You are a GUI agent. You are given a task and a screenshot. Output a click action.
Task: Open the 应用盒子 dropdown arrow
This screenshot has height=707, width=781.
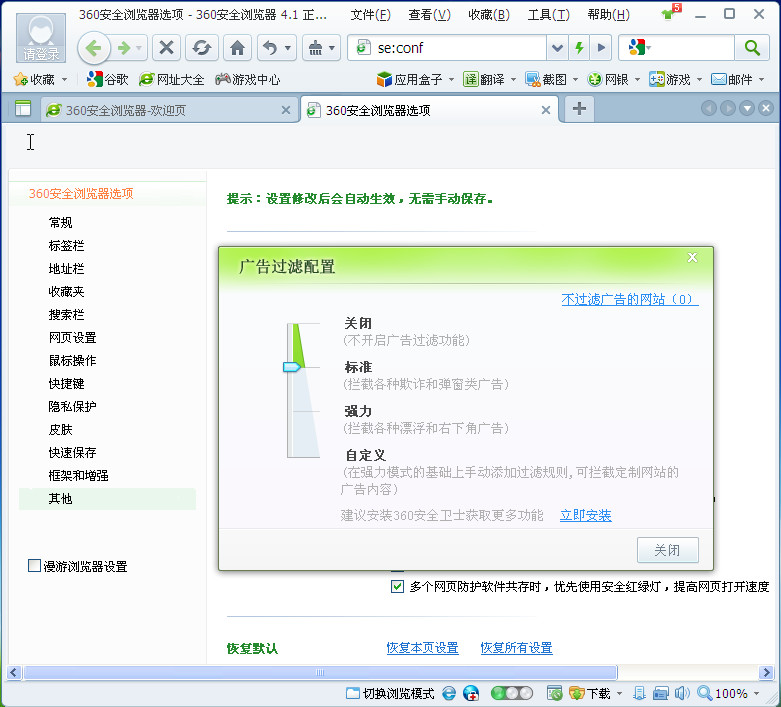[451, 79]
